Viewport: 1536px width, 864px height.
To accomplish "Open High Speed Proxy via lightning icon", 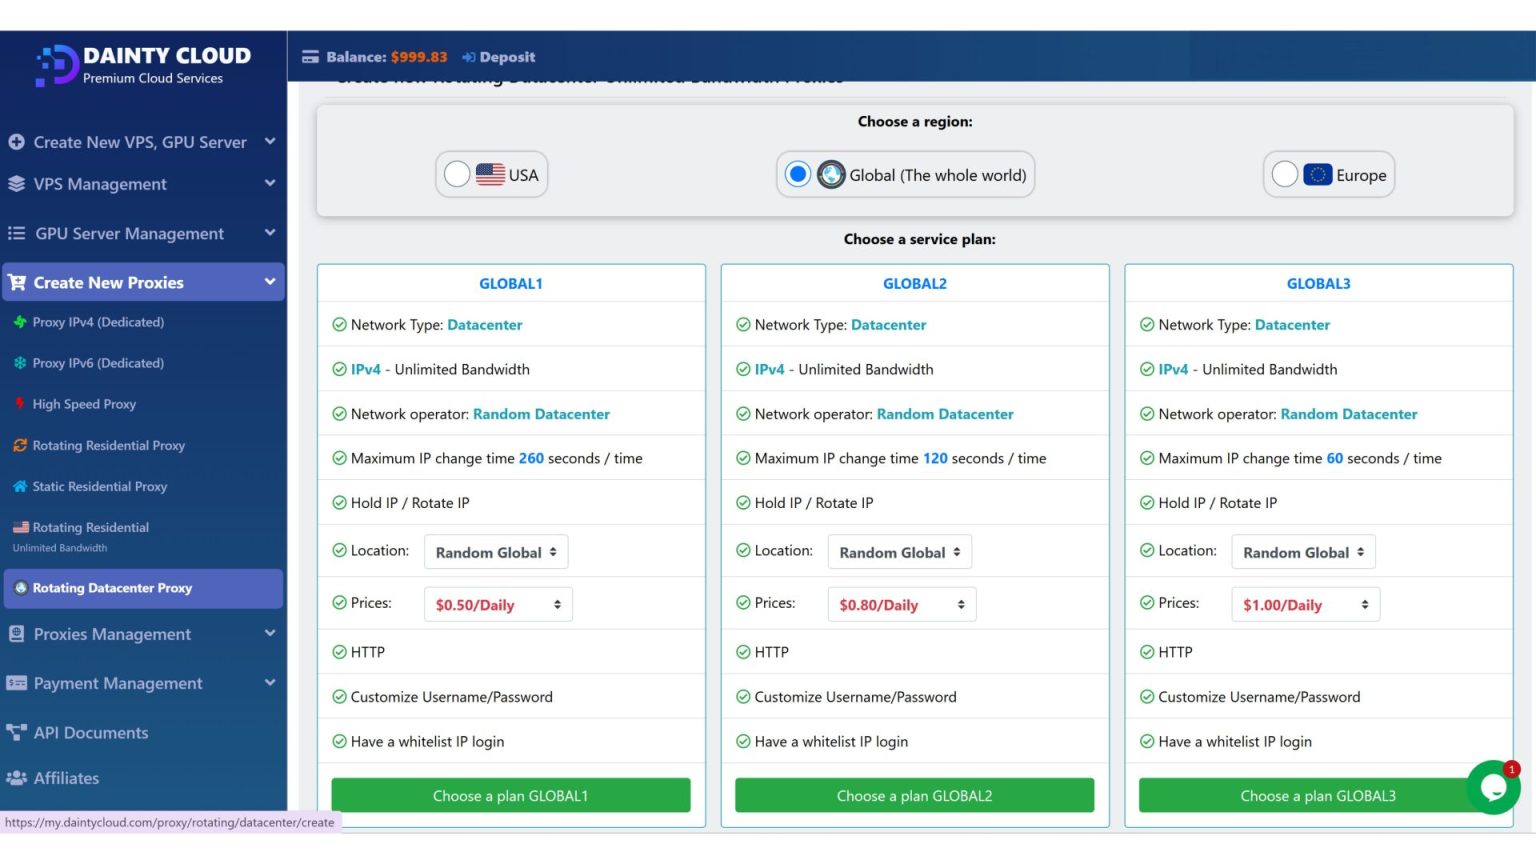I will pos(21,404).
